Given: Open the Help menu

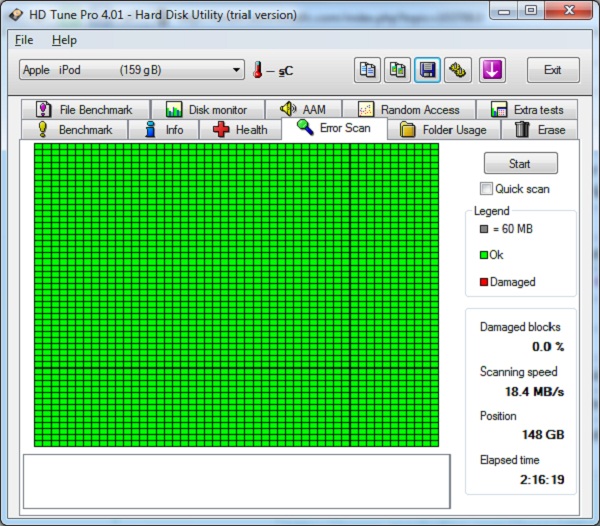Looking at the screenshot, I should pos(64,40).
